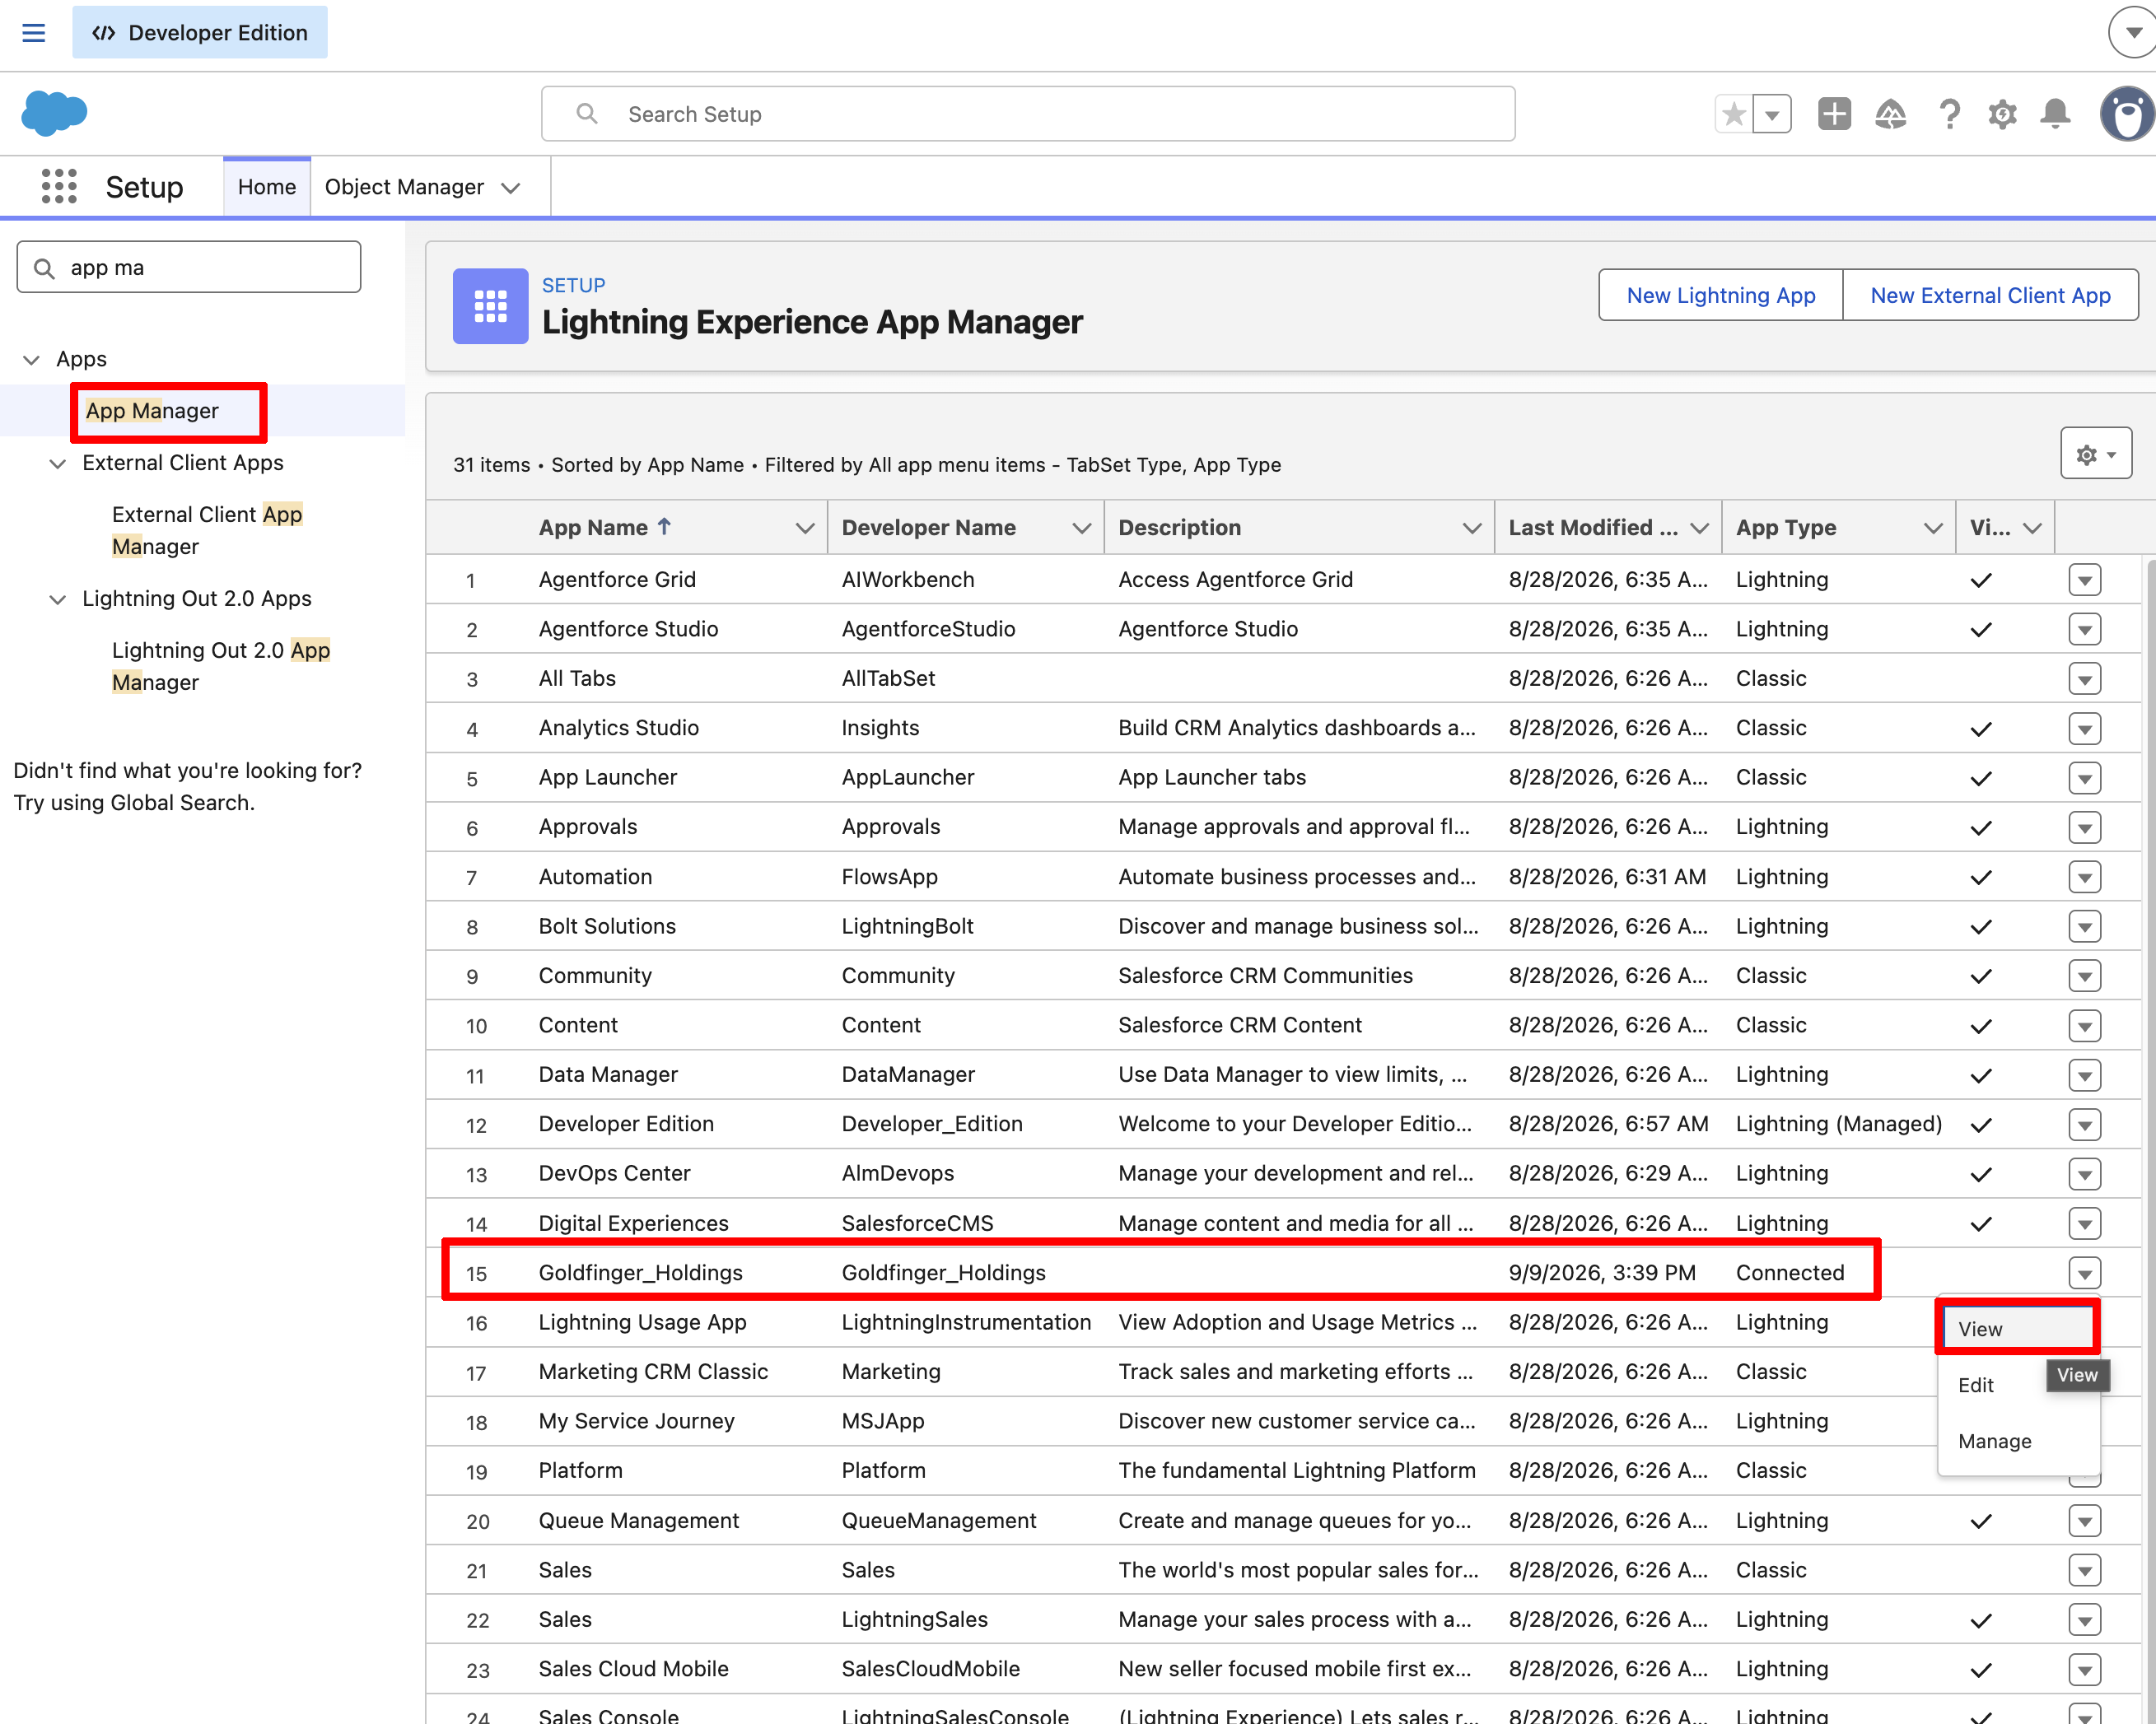Open the favorites list dropdown arrow
2156x1724 pixels.
pyautogui.click(x=1772, y=114)
